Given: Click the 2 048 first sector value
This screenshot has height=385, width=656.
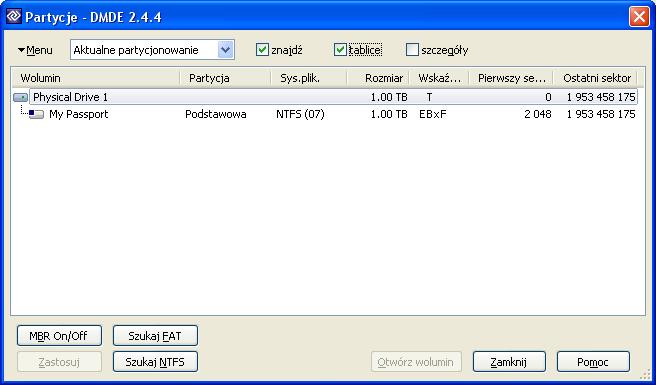Looking at the screenshot, I should click(538, 114).
